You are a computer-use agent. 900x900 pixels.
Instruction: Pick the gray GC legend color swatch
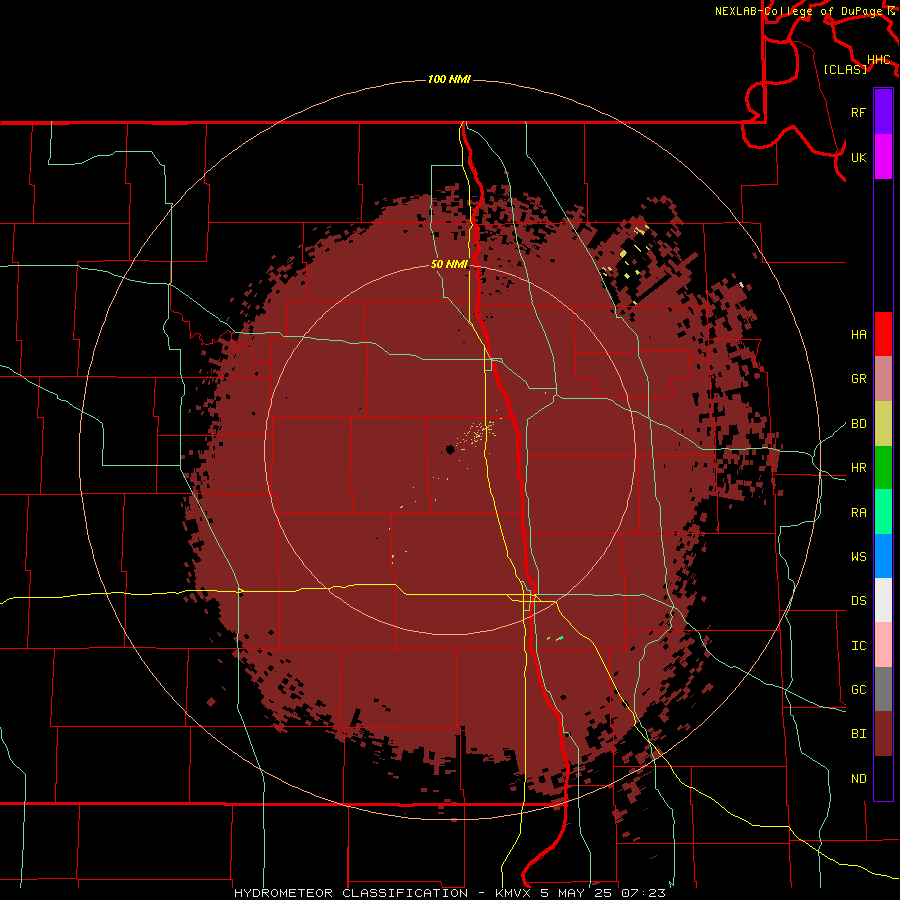883,689
